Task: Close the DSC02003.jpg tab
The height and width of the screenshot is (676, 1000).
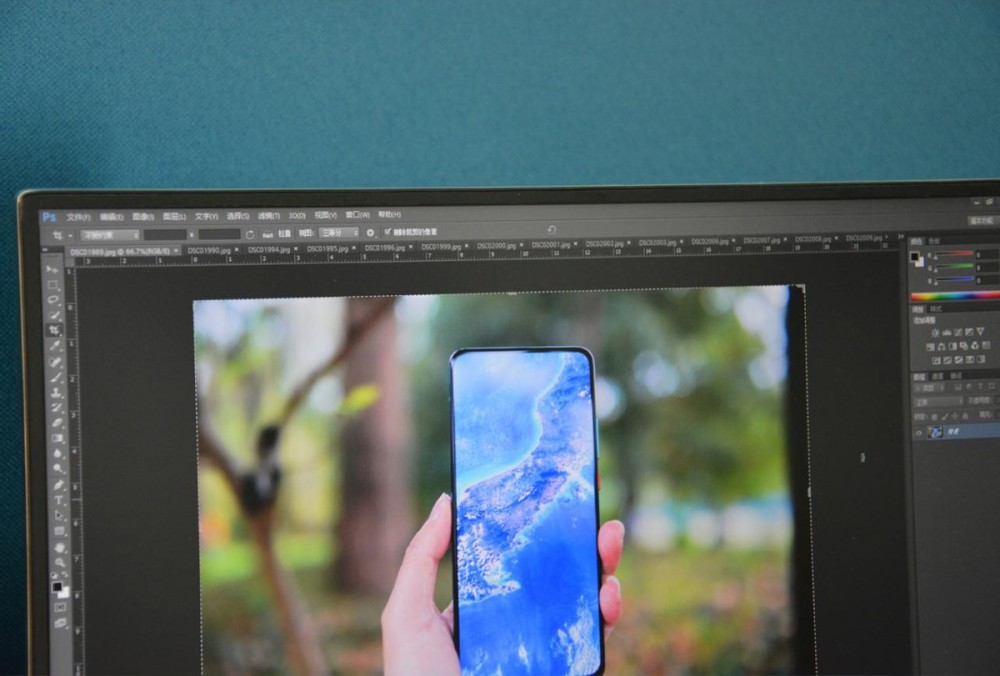Action: click(682, 242)
